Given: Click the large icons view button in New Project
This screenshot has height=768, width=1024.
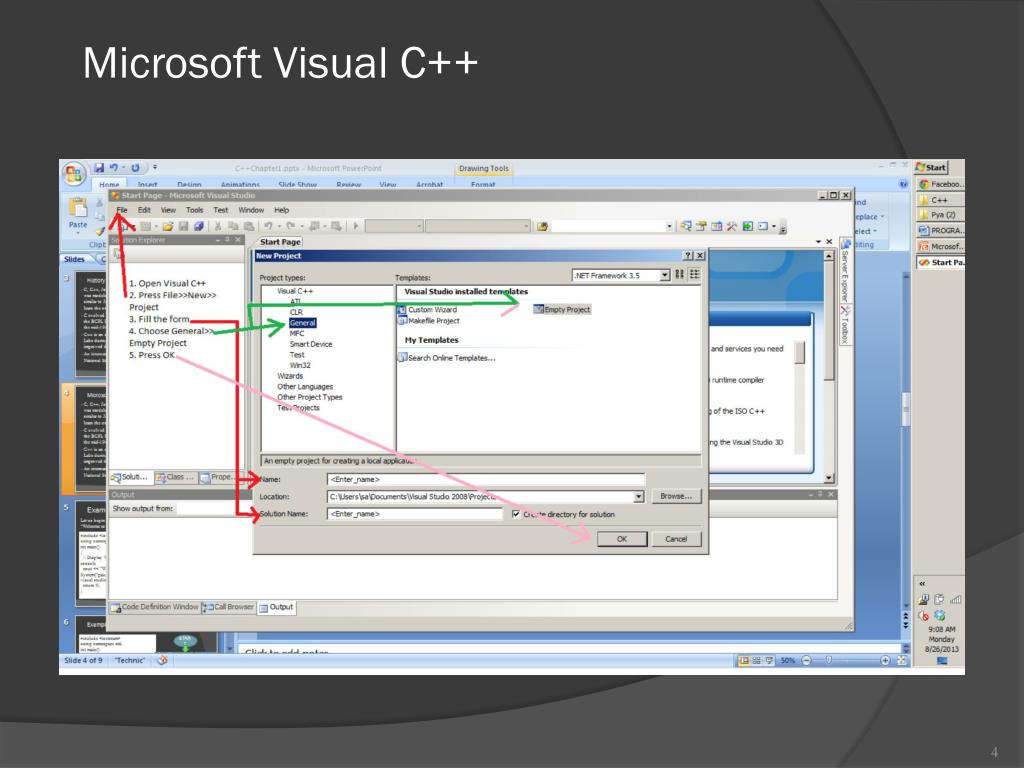Looking at the screenshot, I should click(x=679, y=275).
